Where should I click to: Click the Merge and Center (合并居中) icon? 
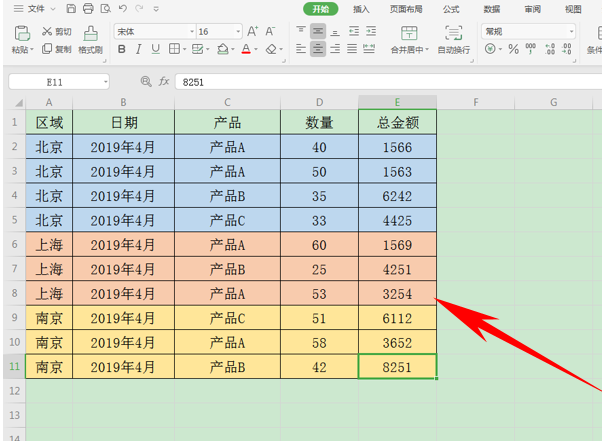tap(409, 40)
